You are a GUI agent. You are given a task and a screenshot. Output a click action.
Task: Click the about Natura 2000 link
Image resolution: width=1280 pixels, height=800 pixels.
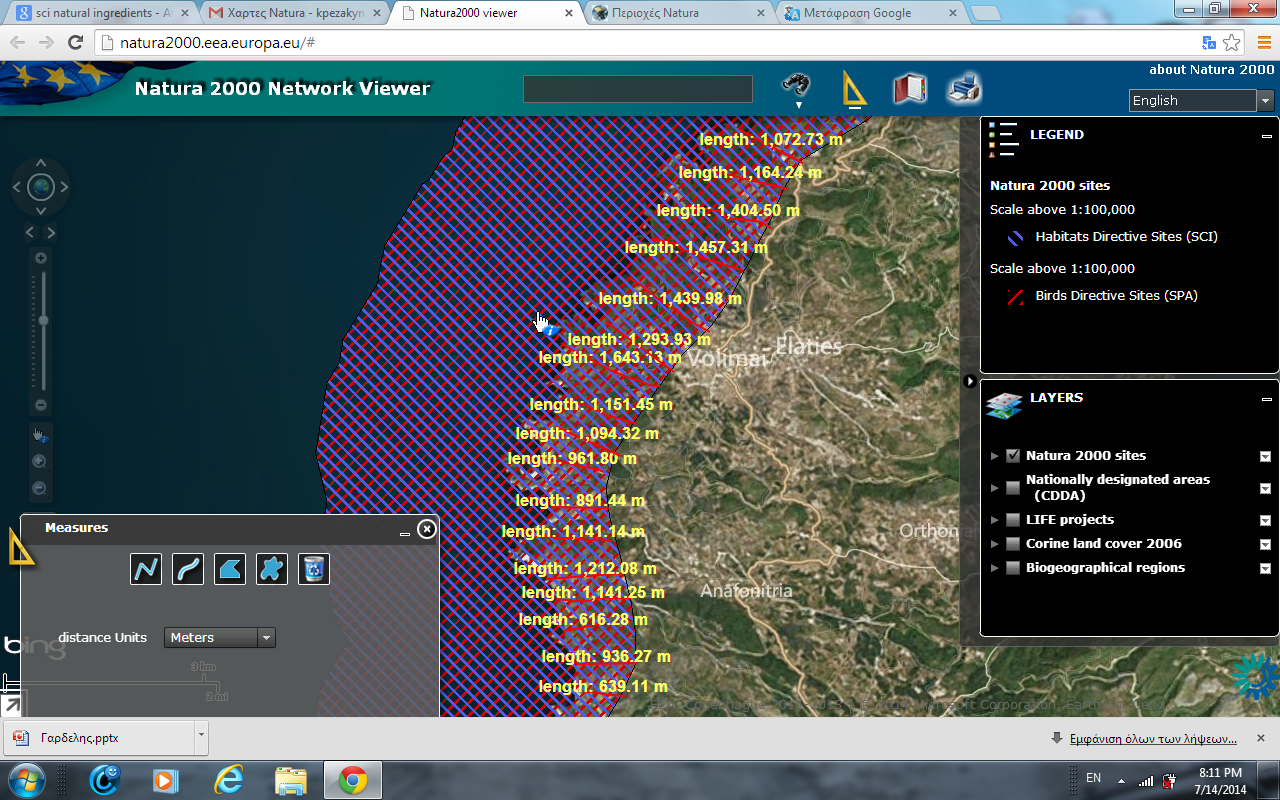pyautogui.click(x=1211, y=69)
